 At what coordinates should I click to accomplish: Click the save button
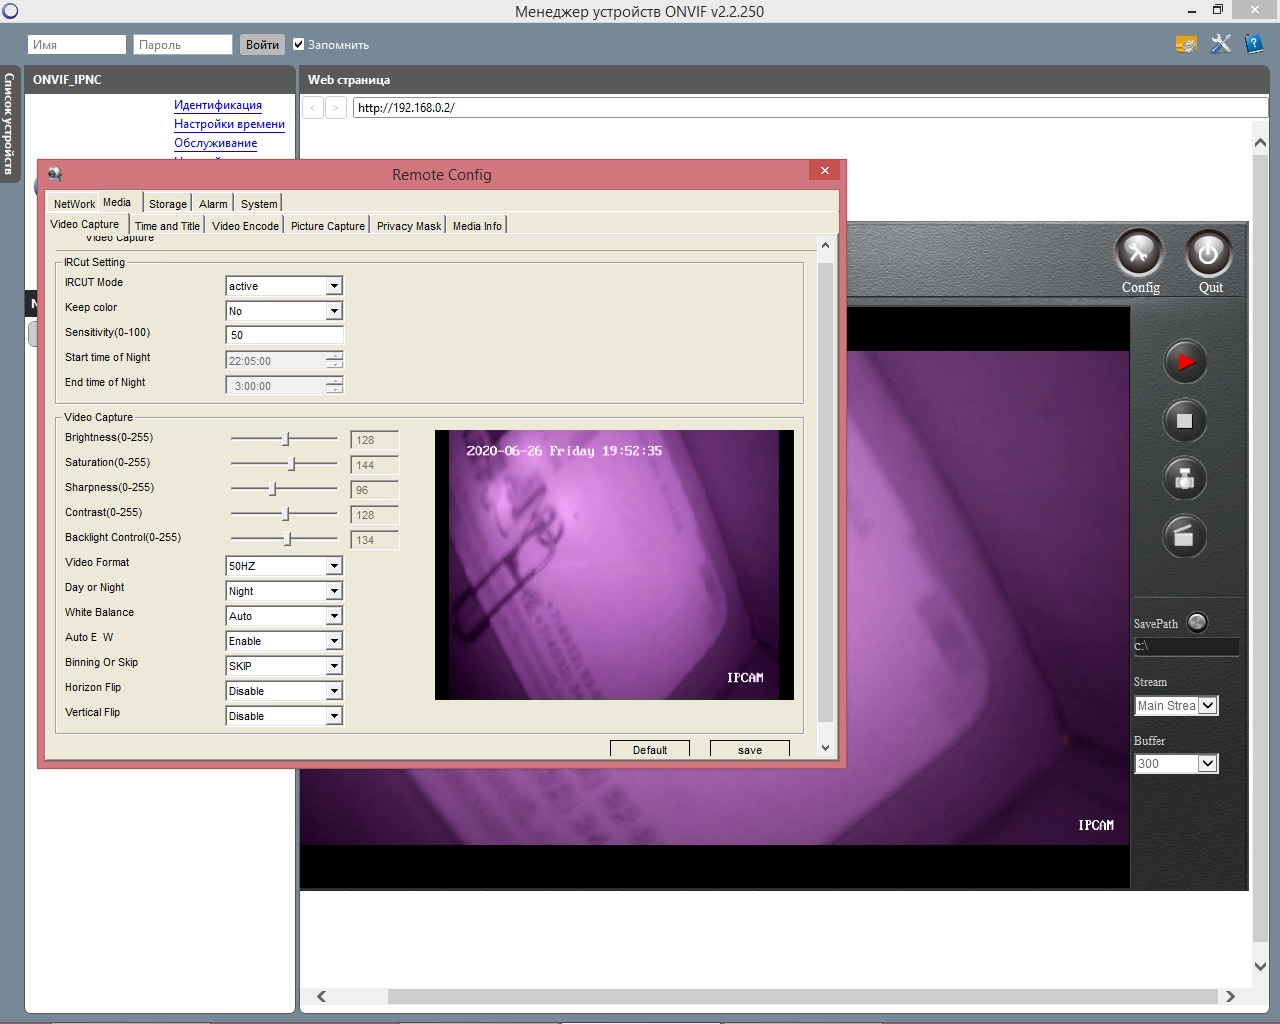(x=749, y=750)
